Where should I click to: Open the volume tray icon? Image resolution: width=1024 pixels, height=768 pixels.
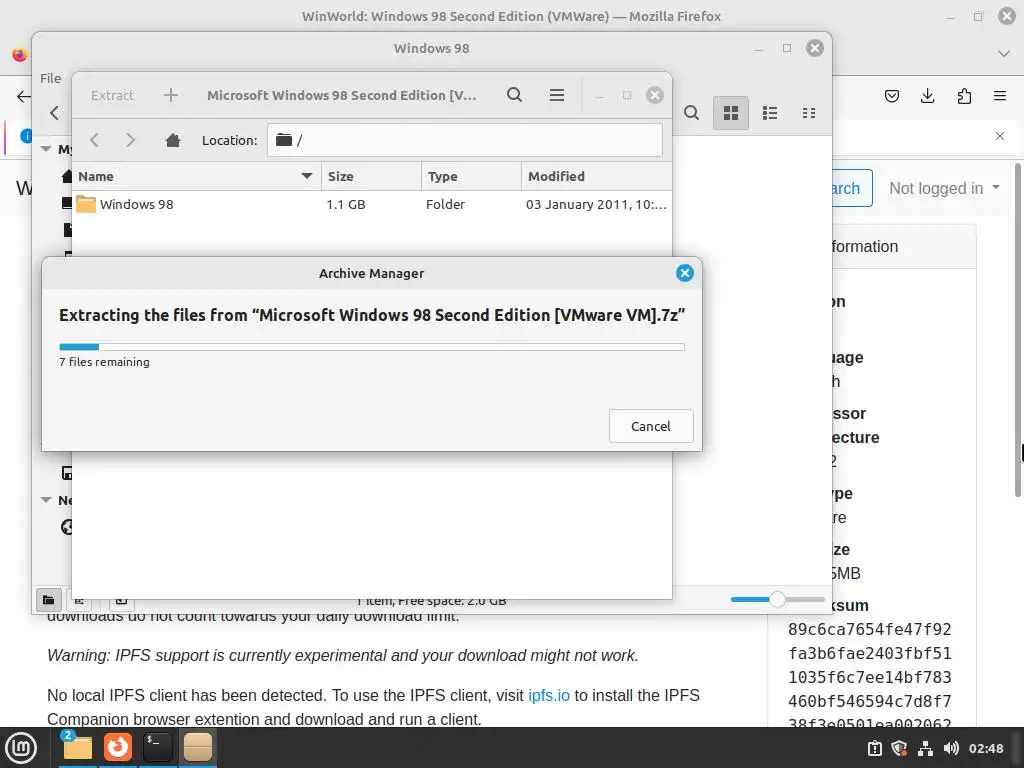pyautogui.click(x=951, y=748)
